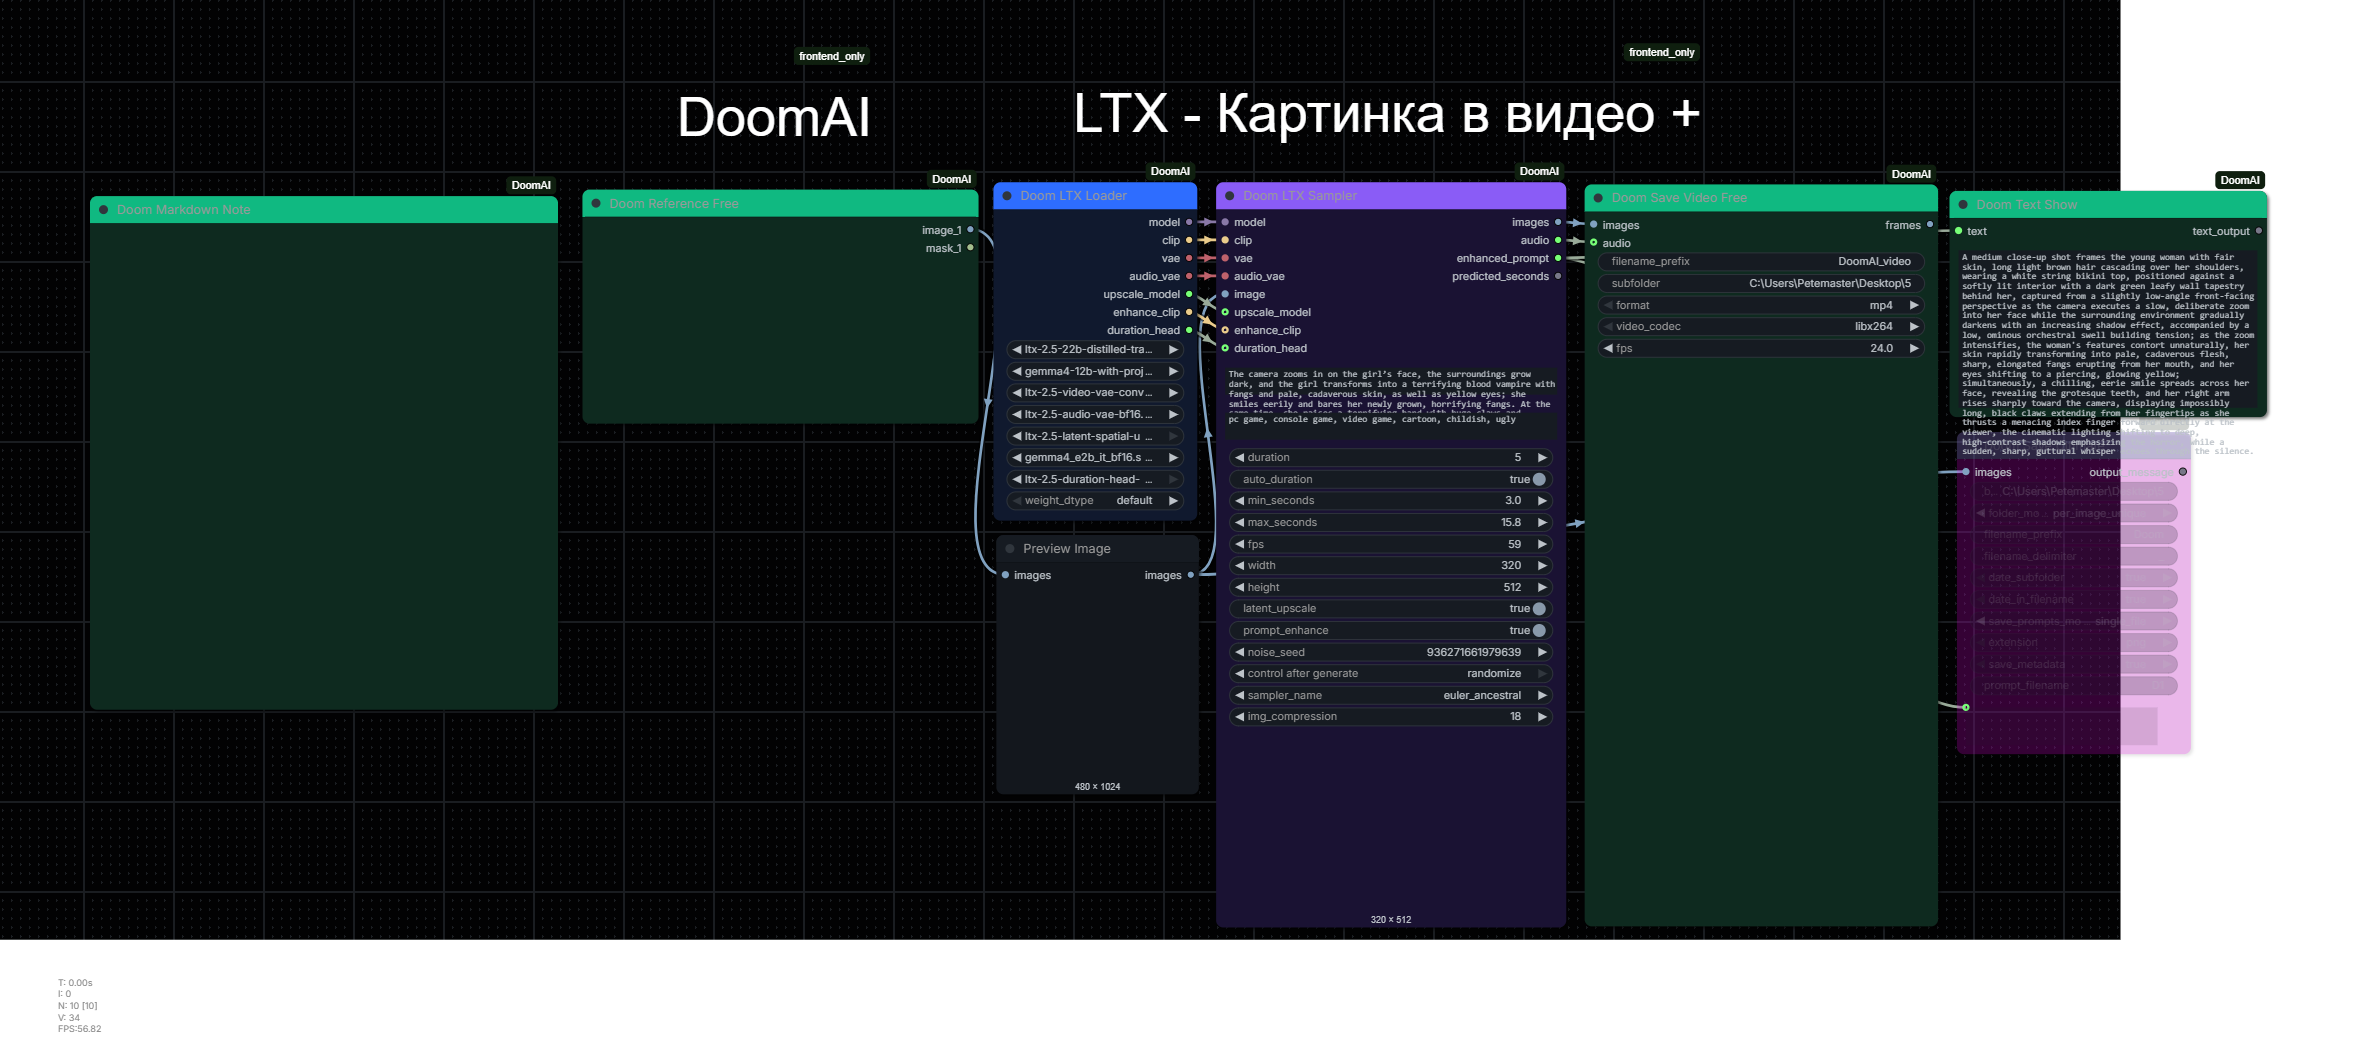Click the positive prompt text box in LTX Sampler
The width and height of the screenshot is (2356, 1044).
(1391, 390)
